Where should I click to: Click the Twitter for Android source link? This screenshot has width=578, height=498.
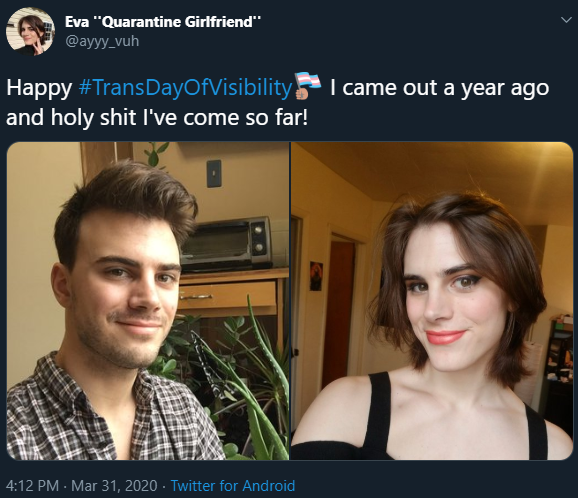pyautogui.click(x=233, y=486)
